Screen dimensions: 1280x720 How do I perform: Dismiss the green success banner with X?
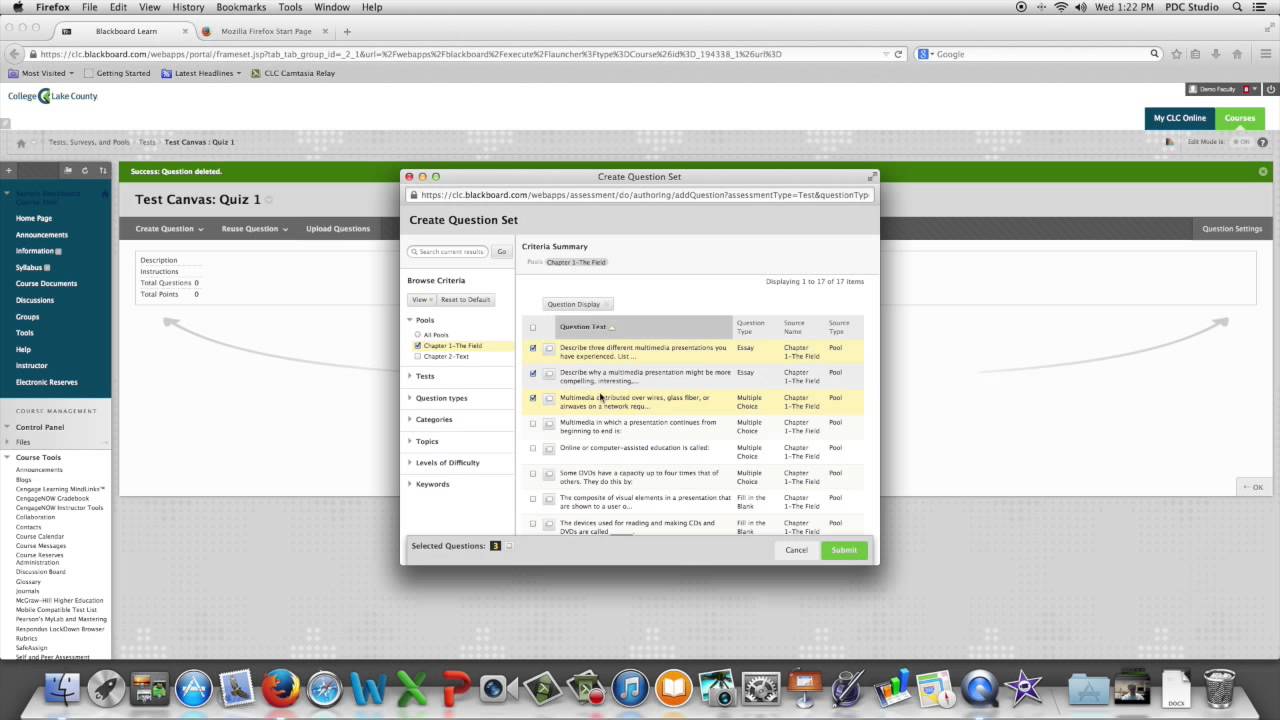1263,172
